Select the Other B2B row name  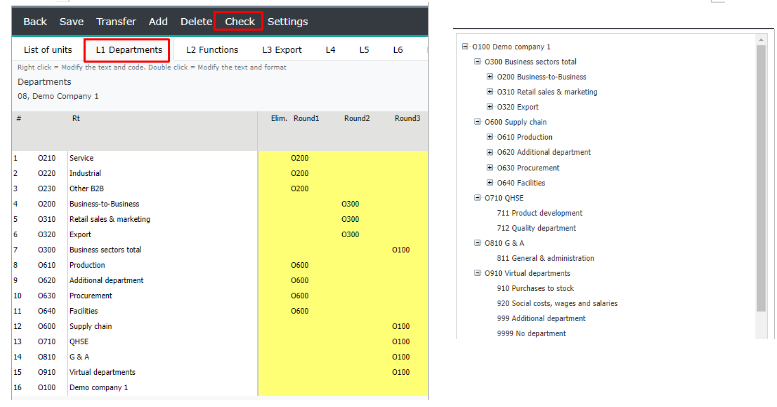(87, 188)
